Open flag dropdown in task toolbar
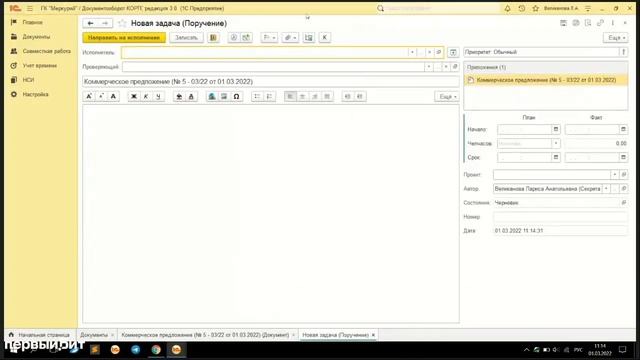Viewport: 640px width, 360px height. (x=269, y=38)
